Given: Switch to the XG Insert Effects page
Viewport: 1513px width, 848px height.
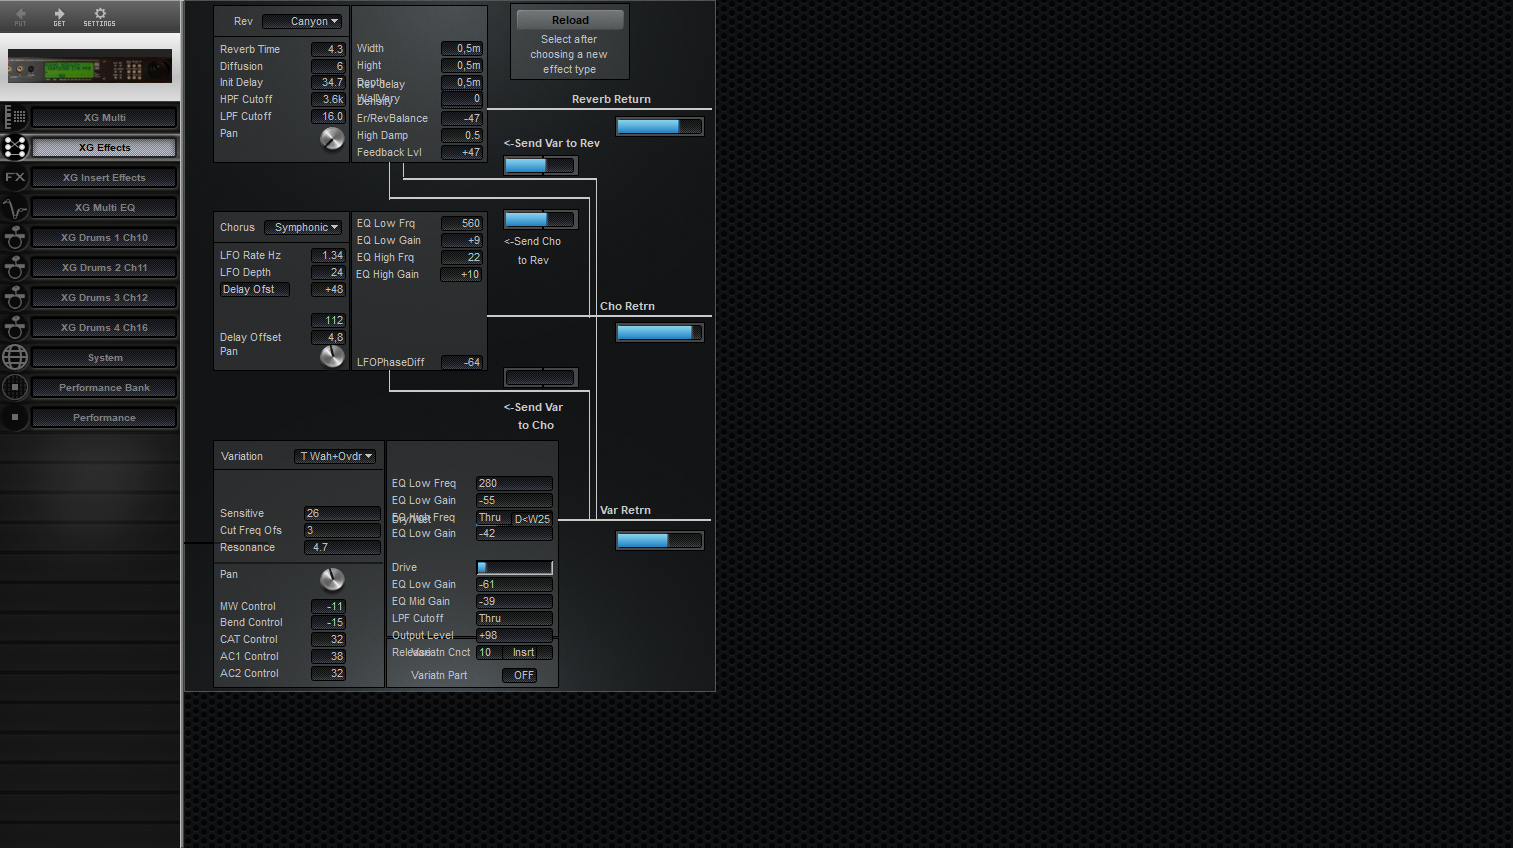Looking at the screenshot, I should point(104,178).
